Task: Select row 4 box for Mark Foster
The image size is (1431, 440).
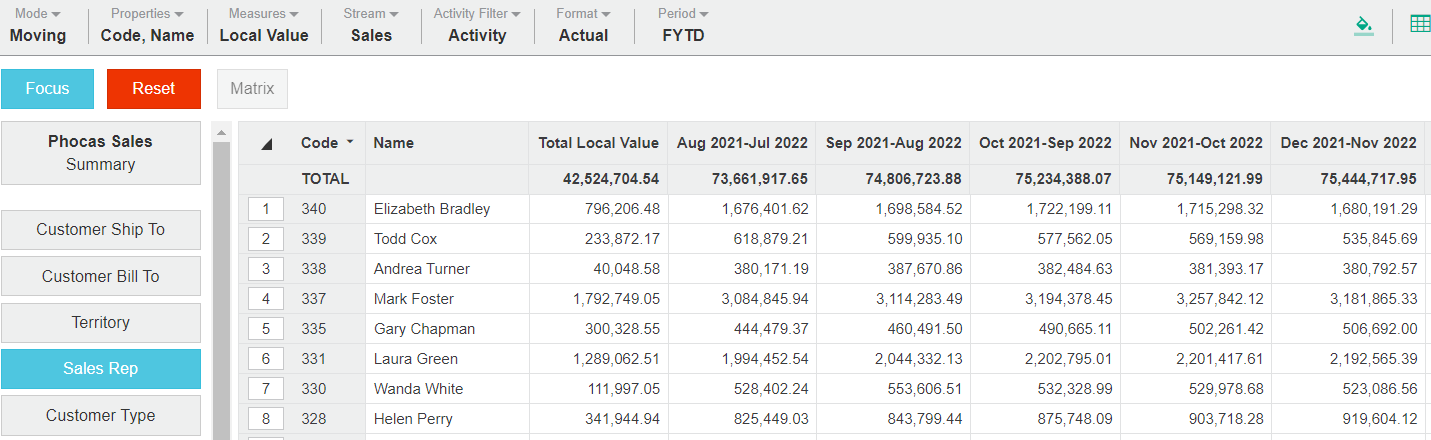Action: (266, 299)
